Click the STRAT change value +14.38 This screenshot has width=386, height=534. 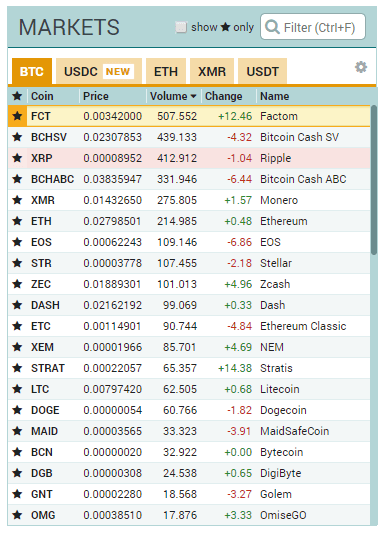235,368
